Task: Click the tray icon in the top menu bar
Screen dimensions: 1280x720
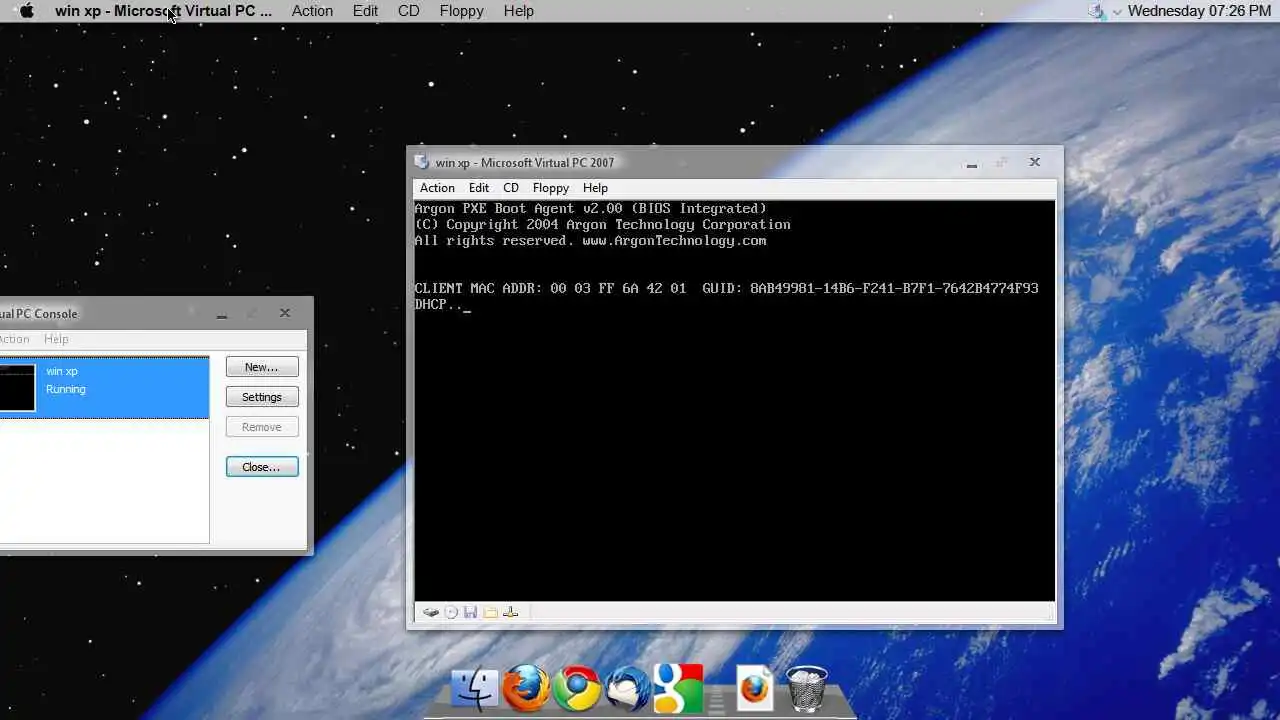Action: pos(1097,11)
